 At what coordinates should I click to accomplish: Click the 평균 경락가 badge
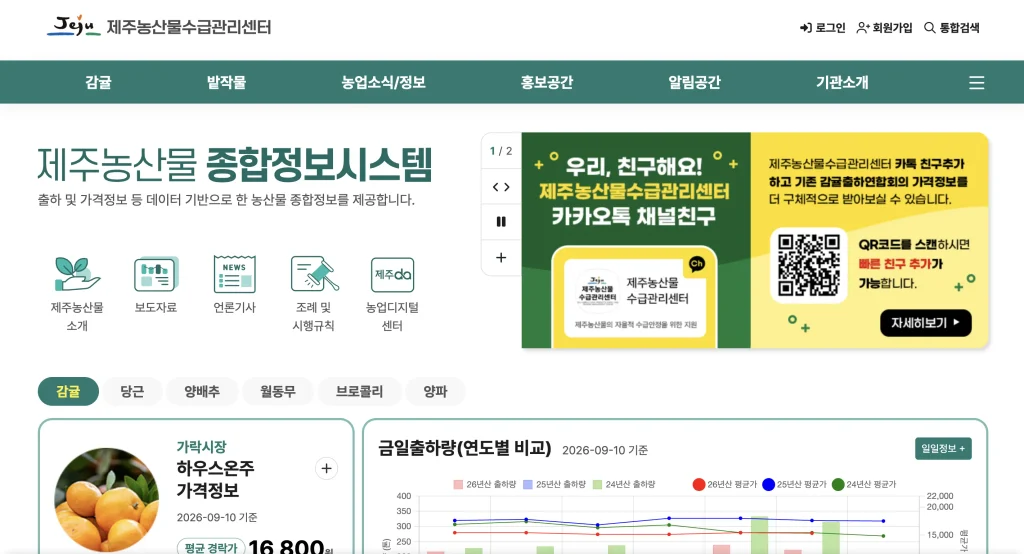[210, 547]
